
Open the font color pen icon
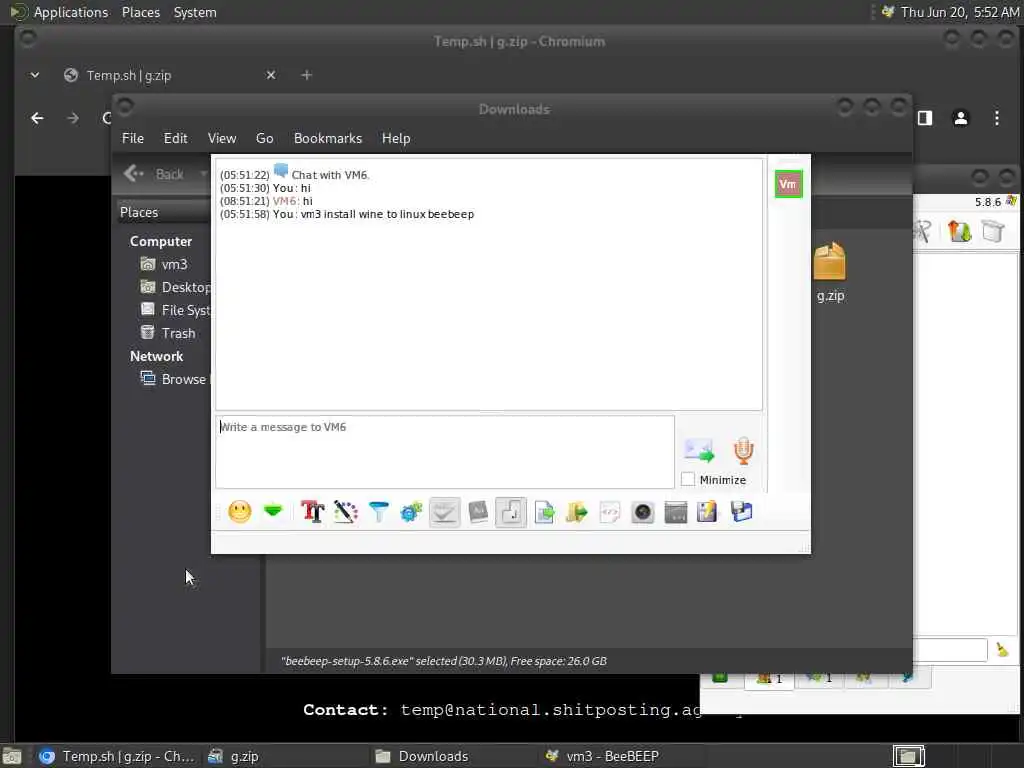pyautogui.click(x=345, y=511)
